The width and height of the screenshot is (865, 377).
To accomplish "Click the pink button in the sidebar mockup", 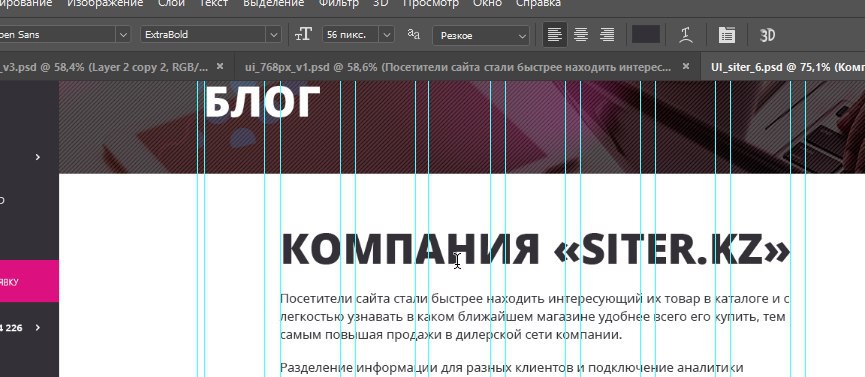I will [x=29, y=281].
